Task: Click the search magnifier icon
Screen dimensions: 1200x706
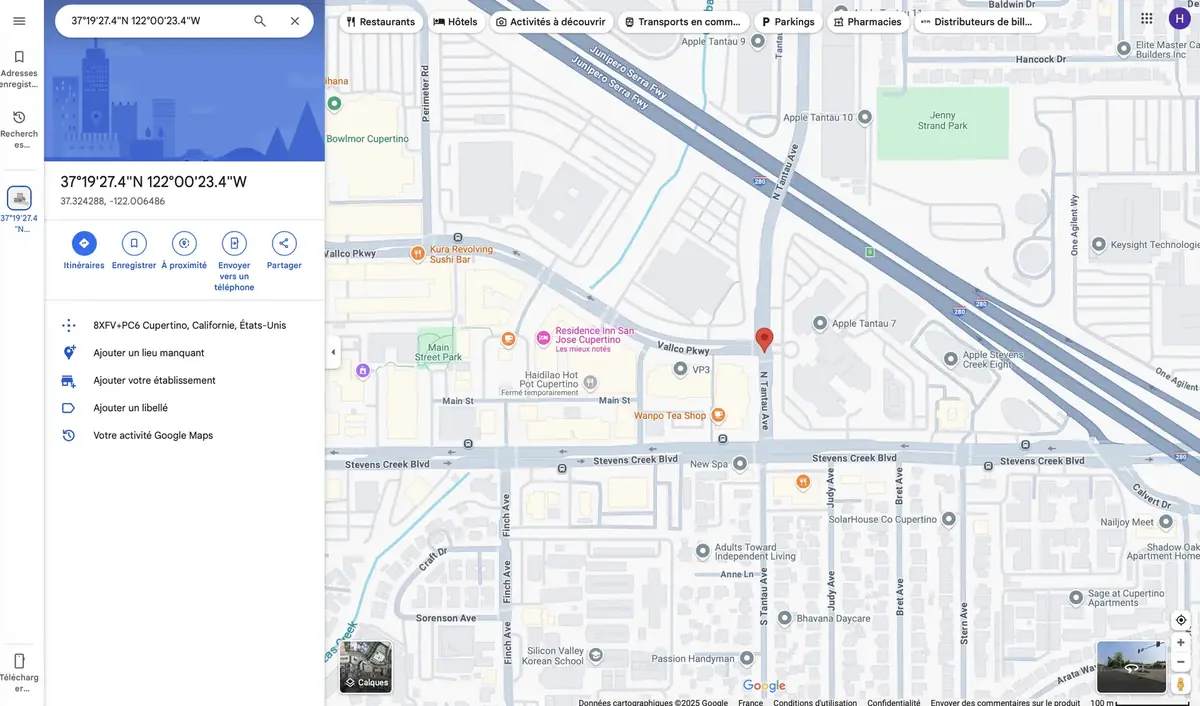Action: point(260,21)
